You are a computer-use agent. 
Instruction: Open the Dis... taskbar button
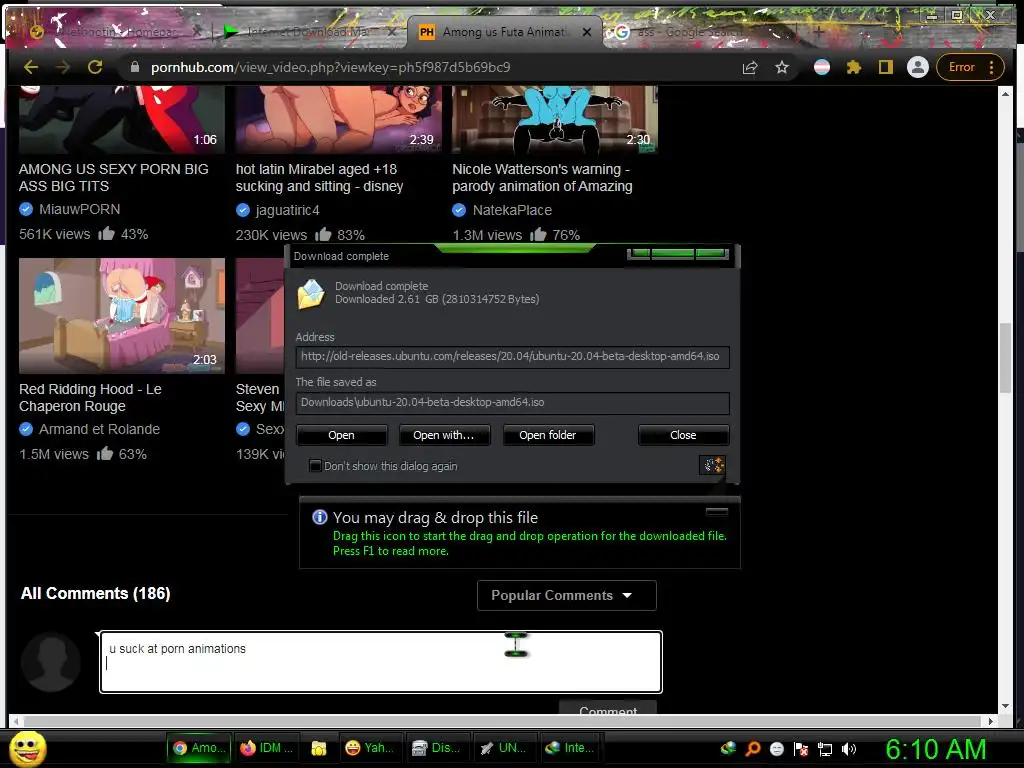[x=436, y=748]
